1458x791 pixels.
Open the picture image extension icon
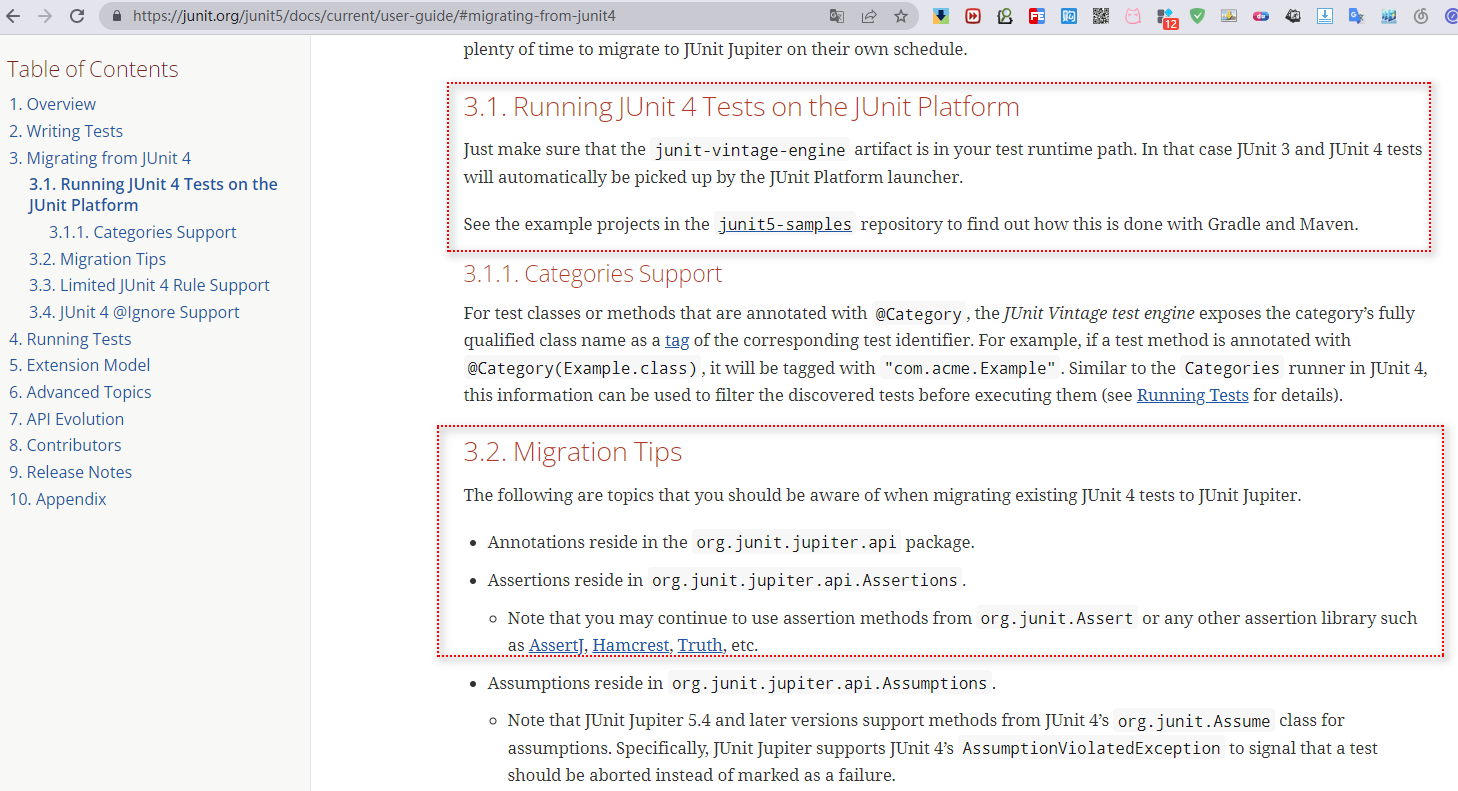click(1229, 16)
